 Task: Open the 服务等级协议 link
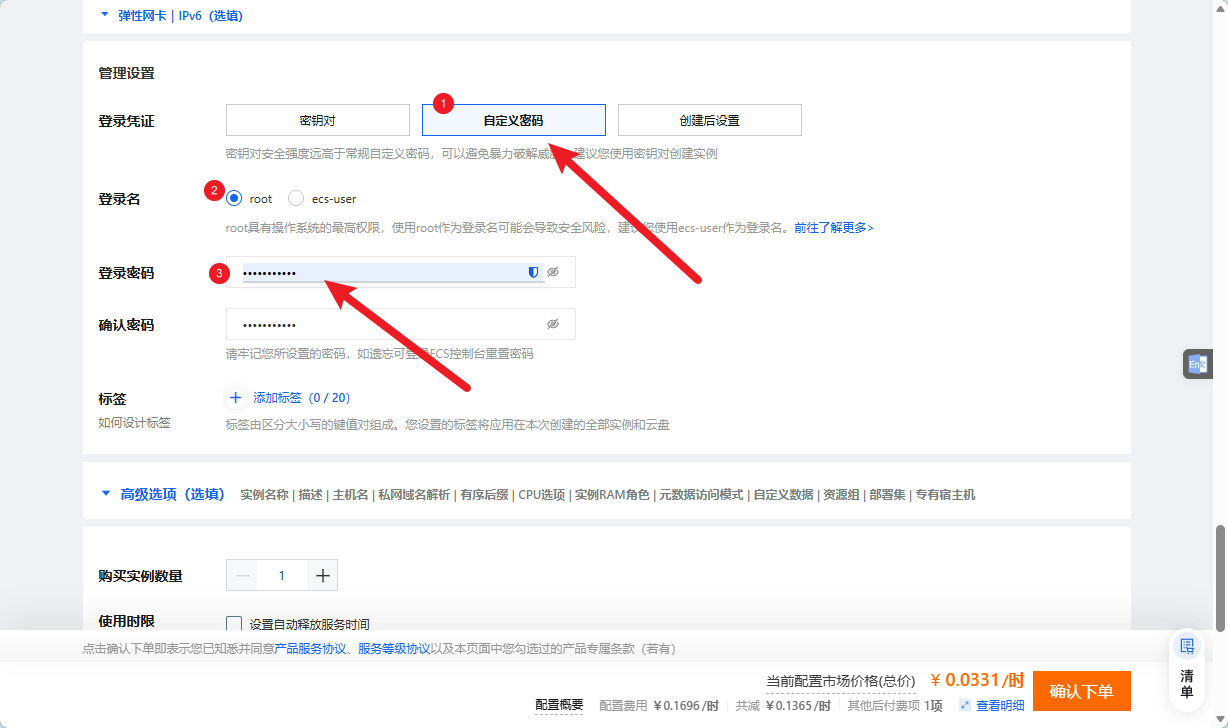(x=395, y=649)
